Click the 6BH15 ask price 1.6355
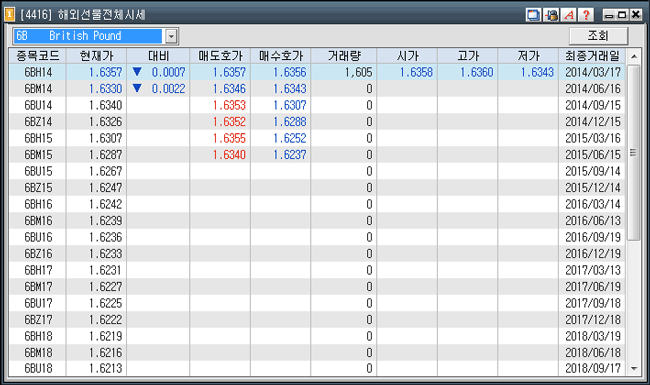 point(229,138)
